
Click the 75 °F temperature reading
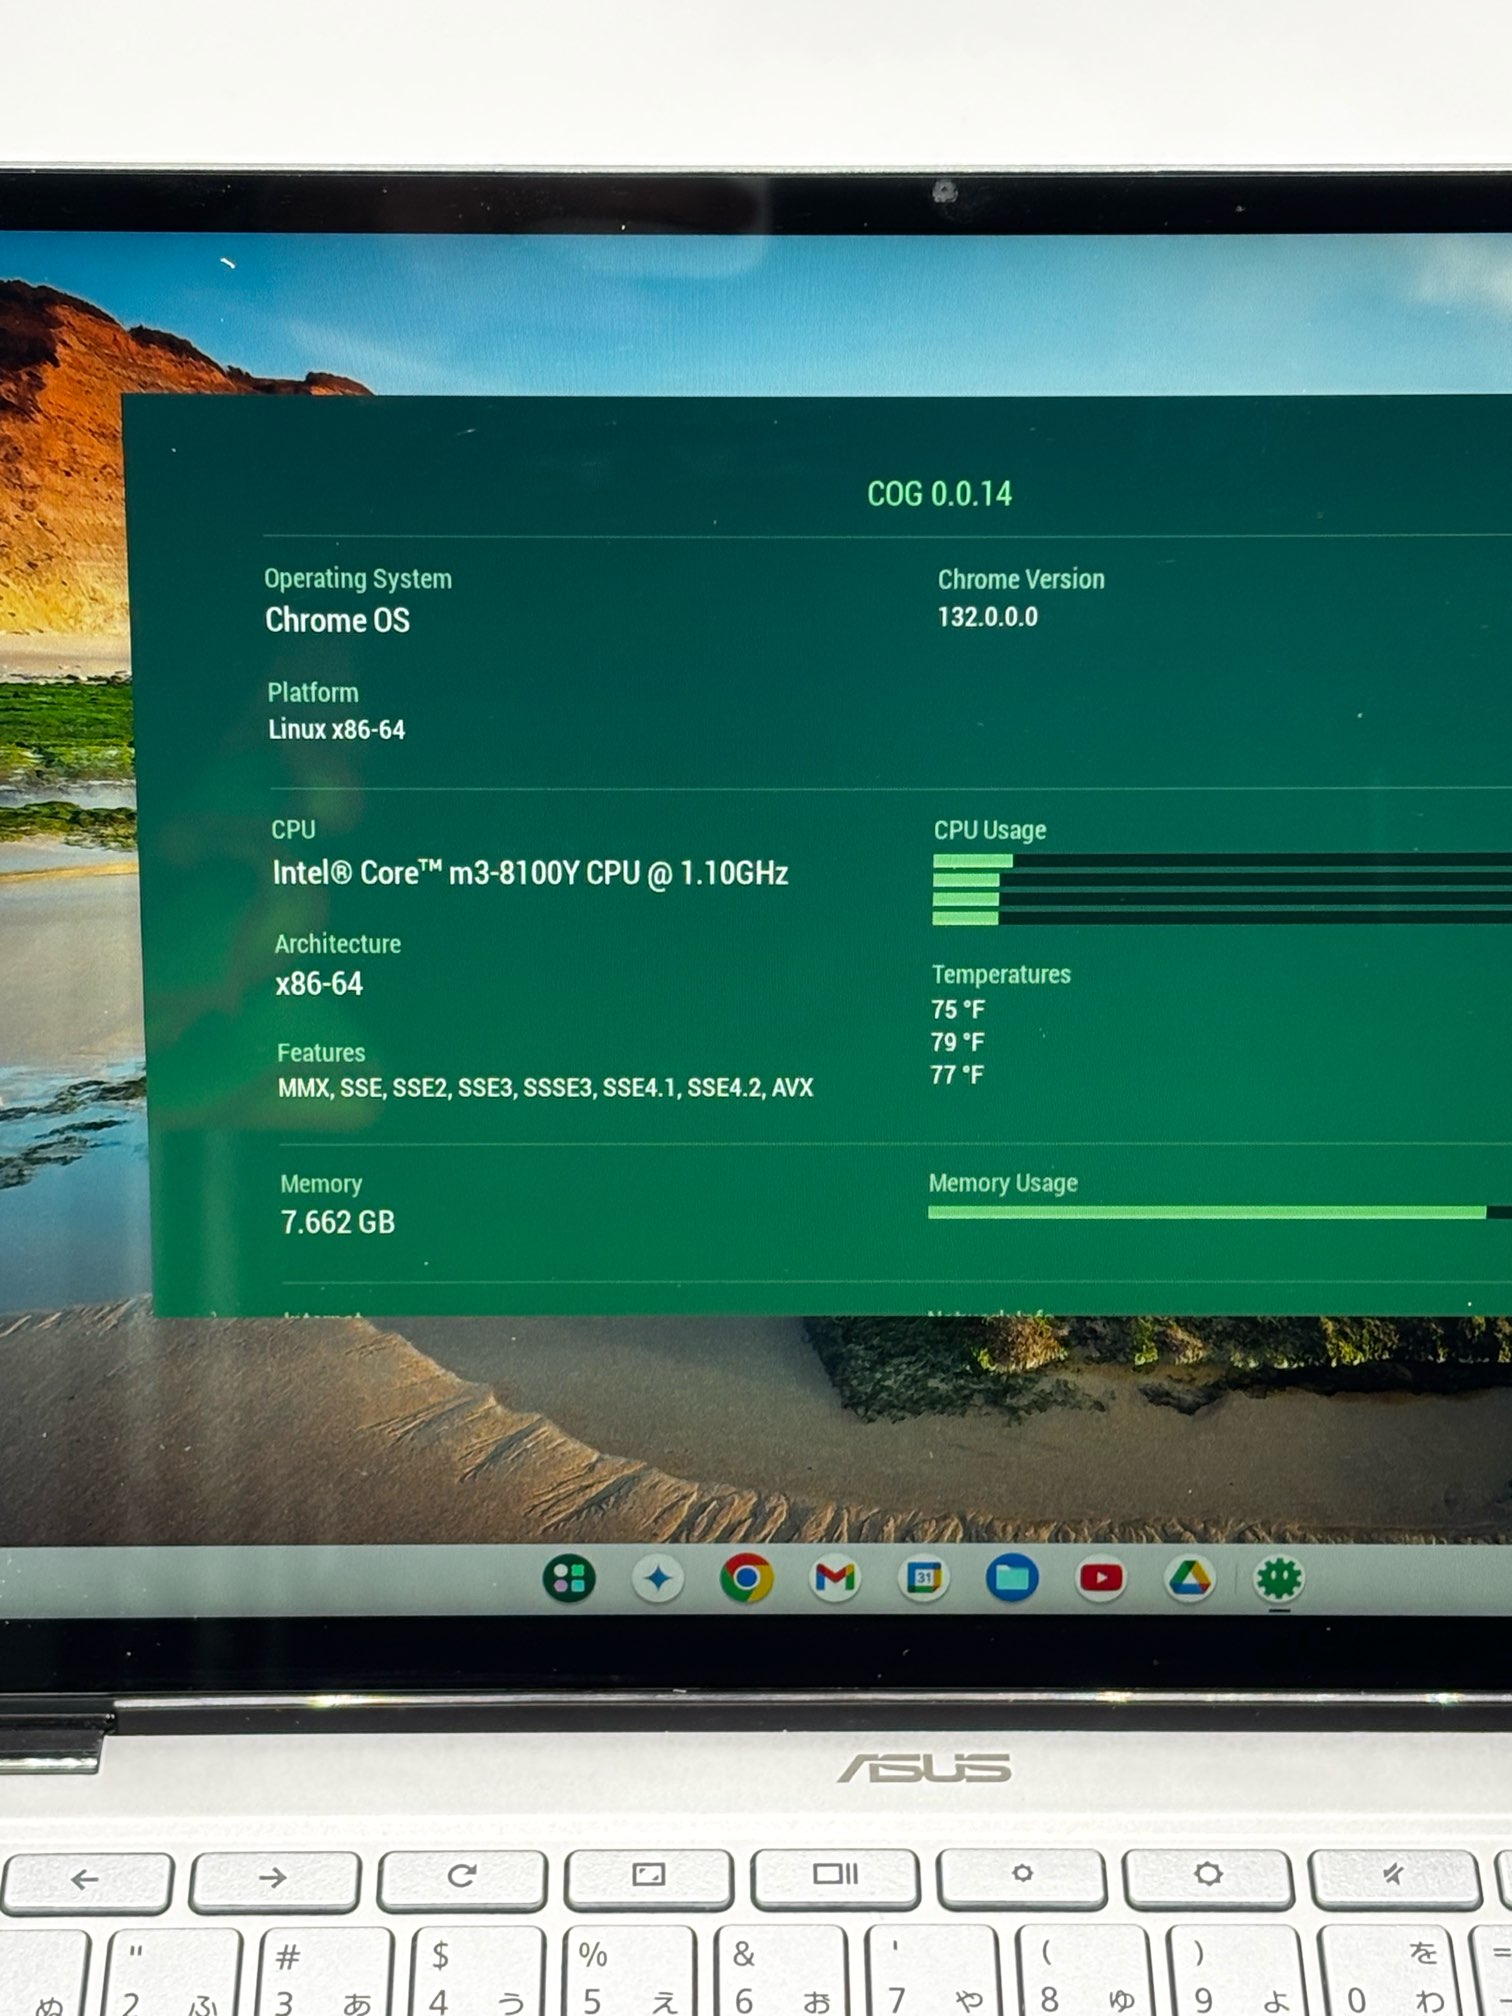957,1009
